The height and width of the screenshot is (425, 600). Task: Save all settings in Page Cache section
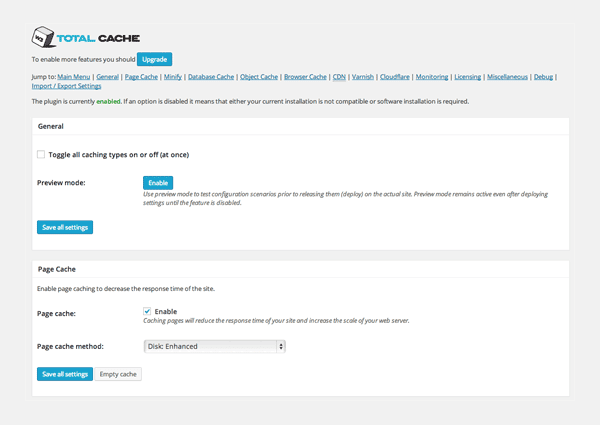(x=65, y=374)
